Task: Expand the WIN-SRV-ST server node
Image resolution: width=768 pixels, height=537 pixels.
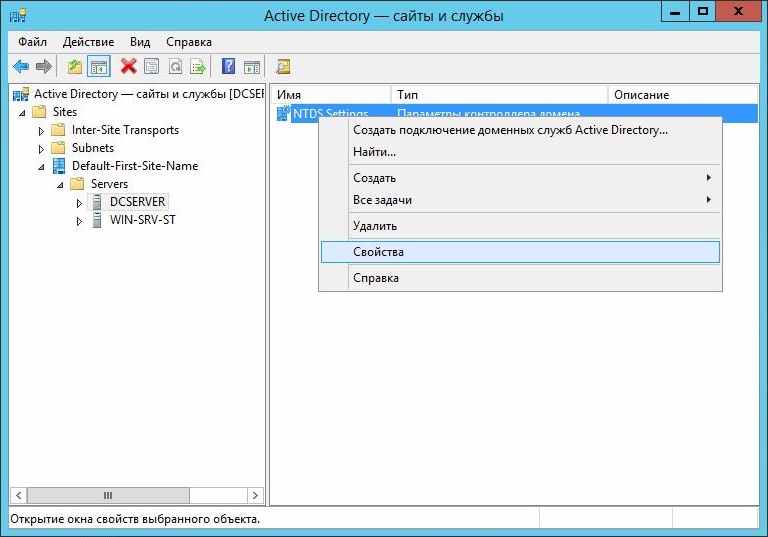Action: pos(80,220)
